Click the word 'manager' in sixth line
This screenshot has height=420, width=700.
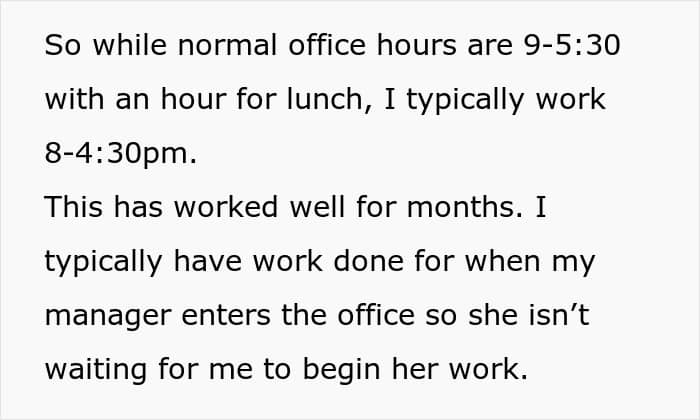[108, 317]
